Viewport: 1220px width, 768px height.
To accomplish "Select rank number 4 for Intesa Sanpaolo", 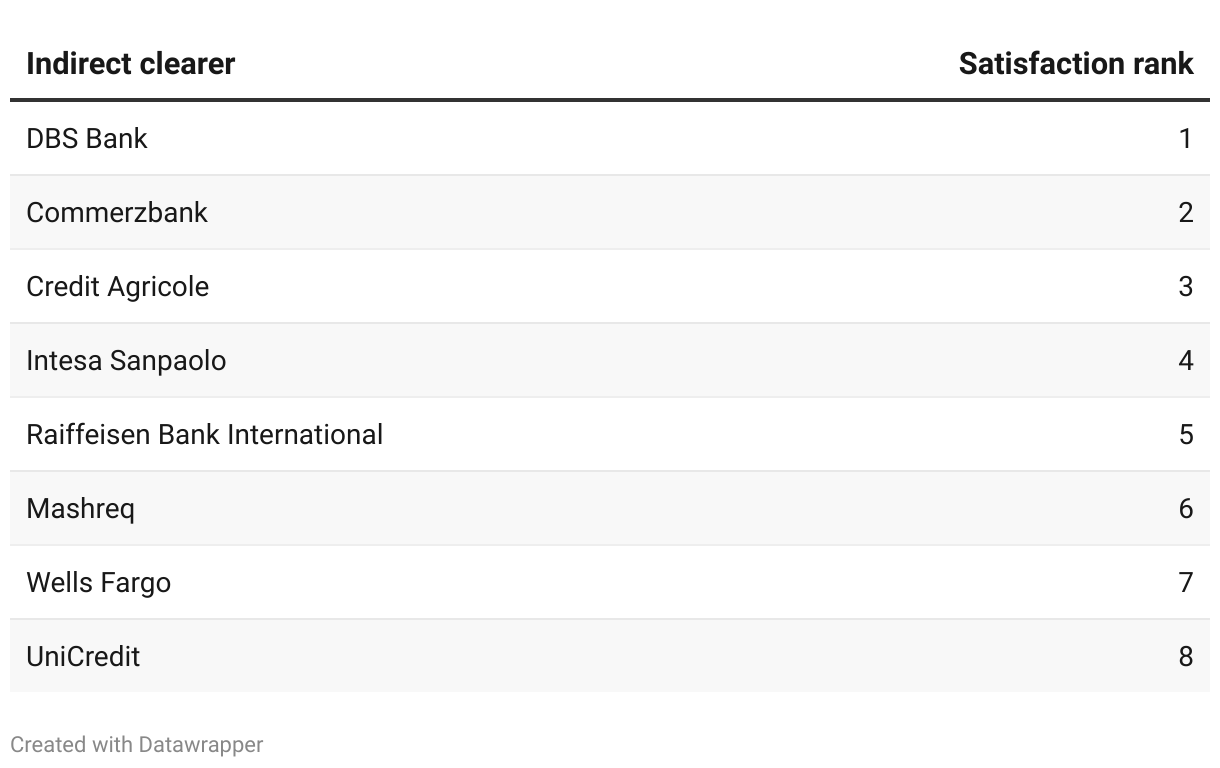I will (1185, 360).
